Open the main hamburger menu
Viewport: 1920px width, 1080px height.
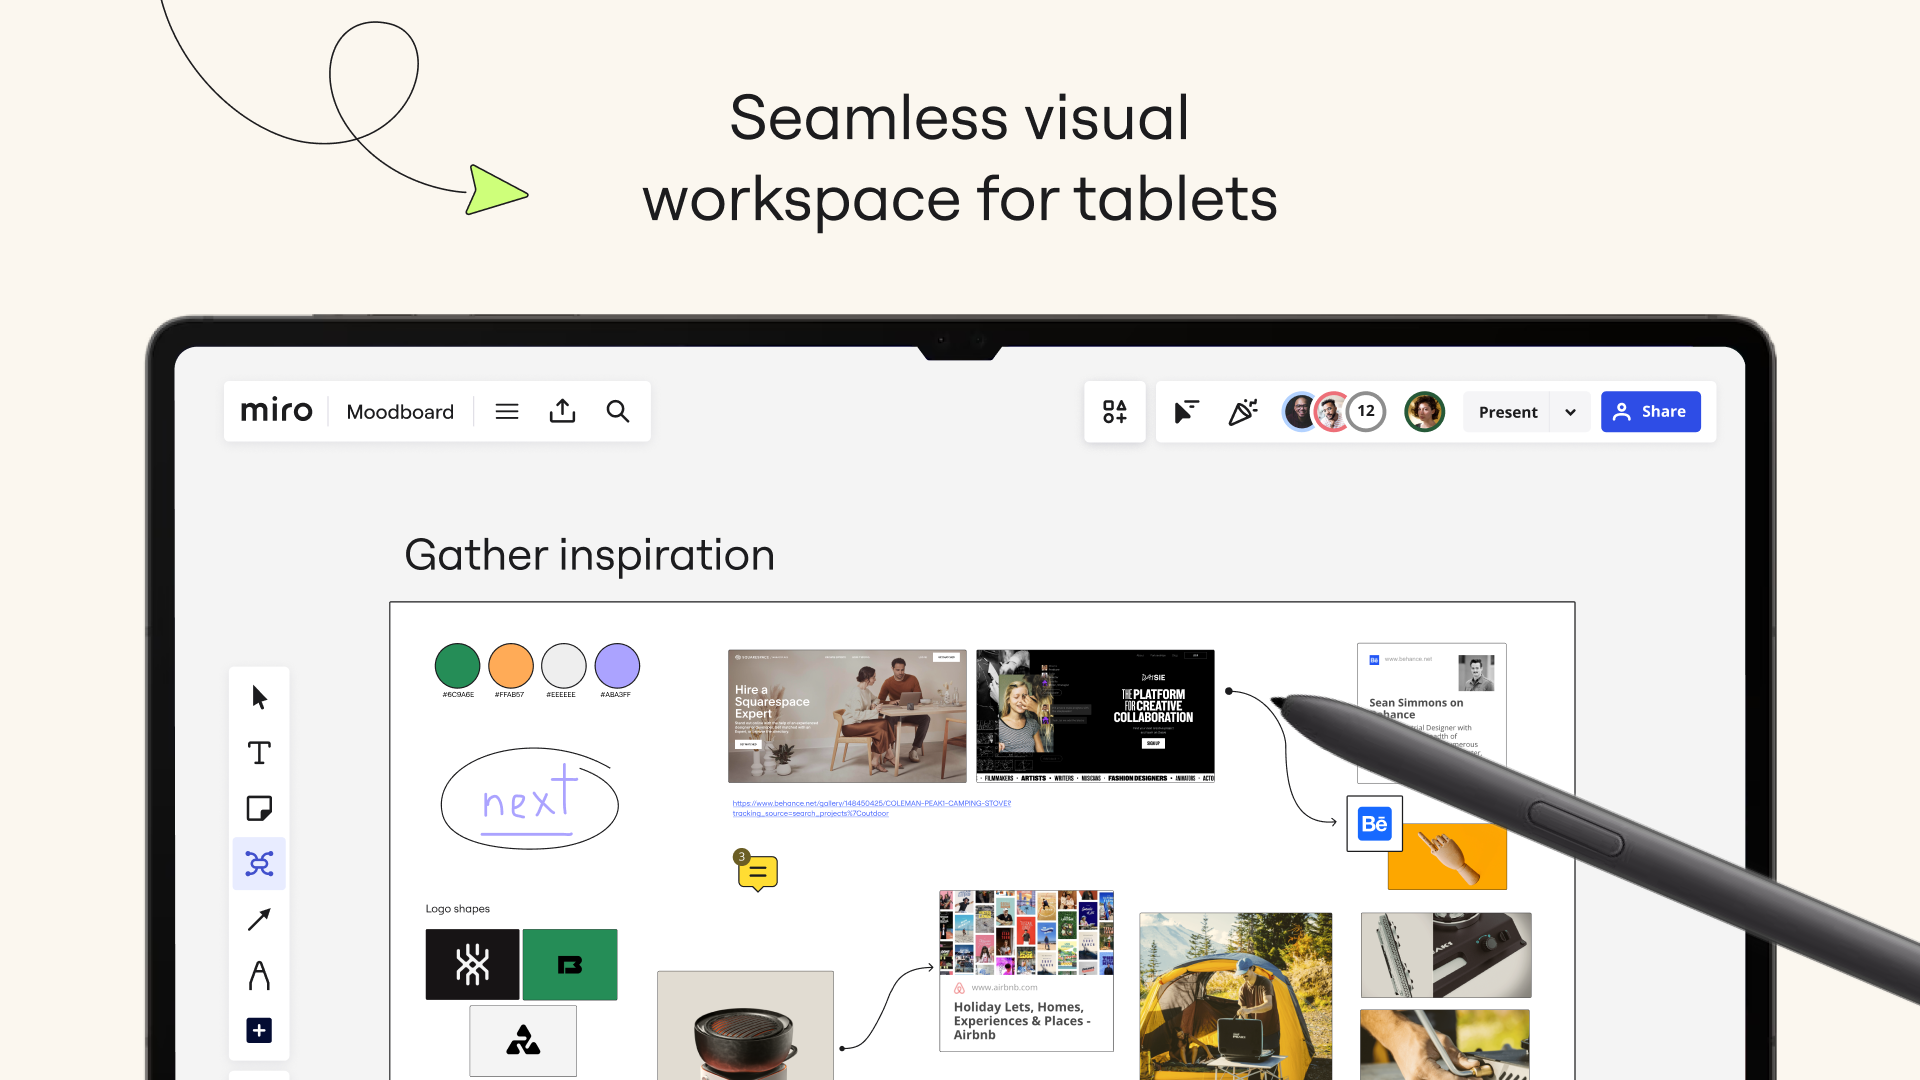(507, 411)
